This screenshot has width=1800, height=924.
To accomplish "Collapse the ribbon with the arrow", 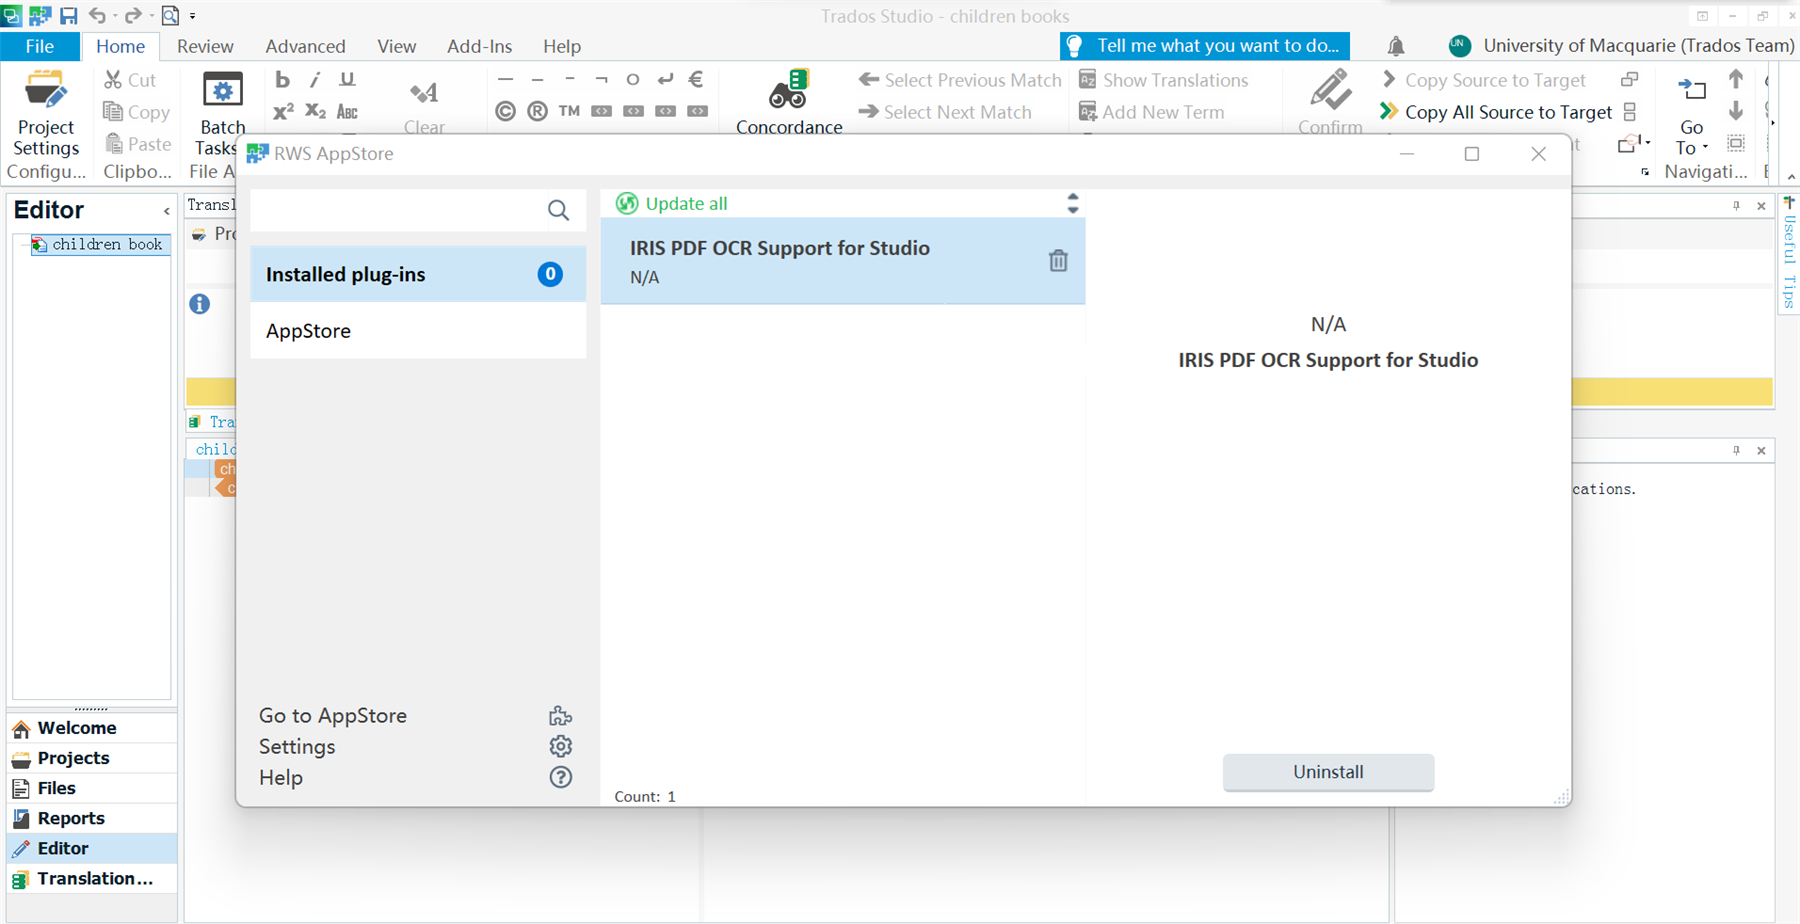I will (x=1791, y=176).
